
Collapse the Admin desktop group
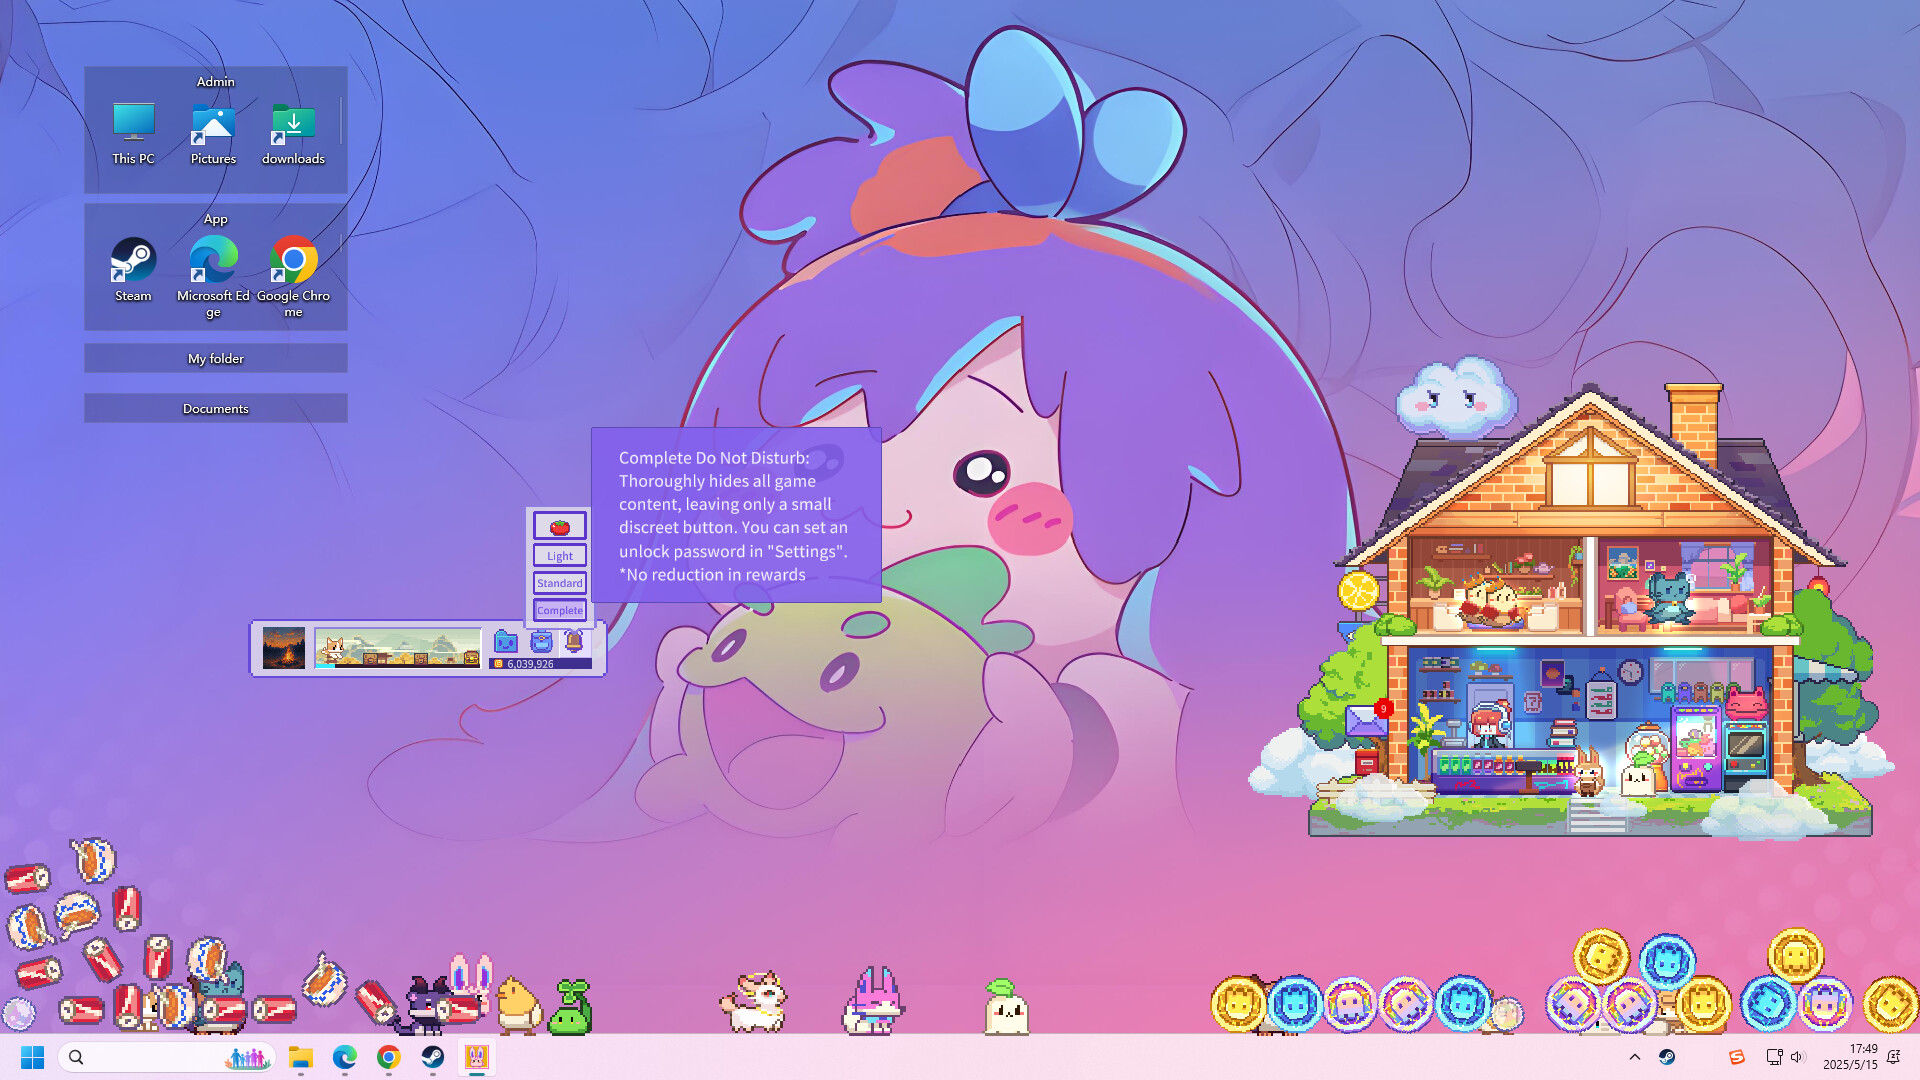[215, 81]
